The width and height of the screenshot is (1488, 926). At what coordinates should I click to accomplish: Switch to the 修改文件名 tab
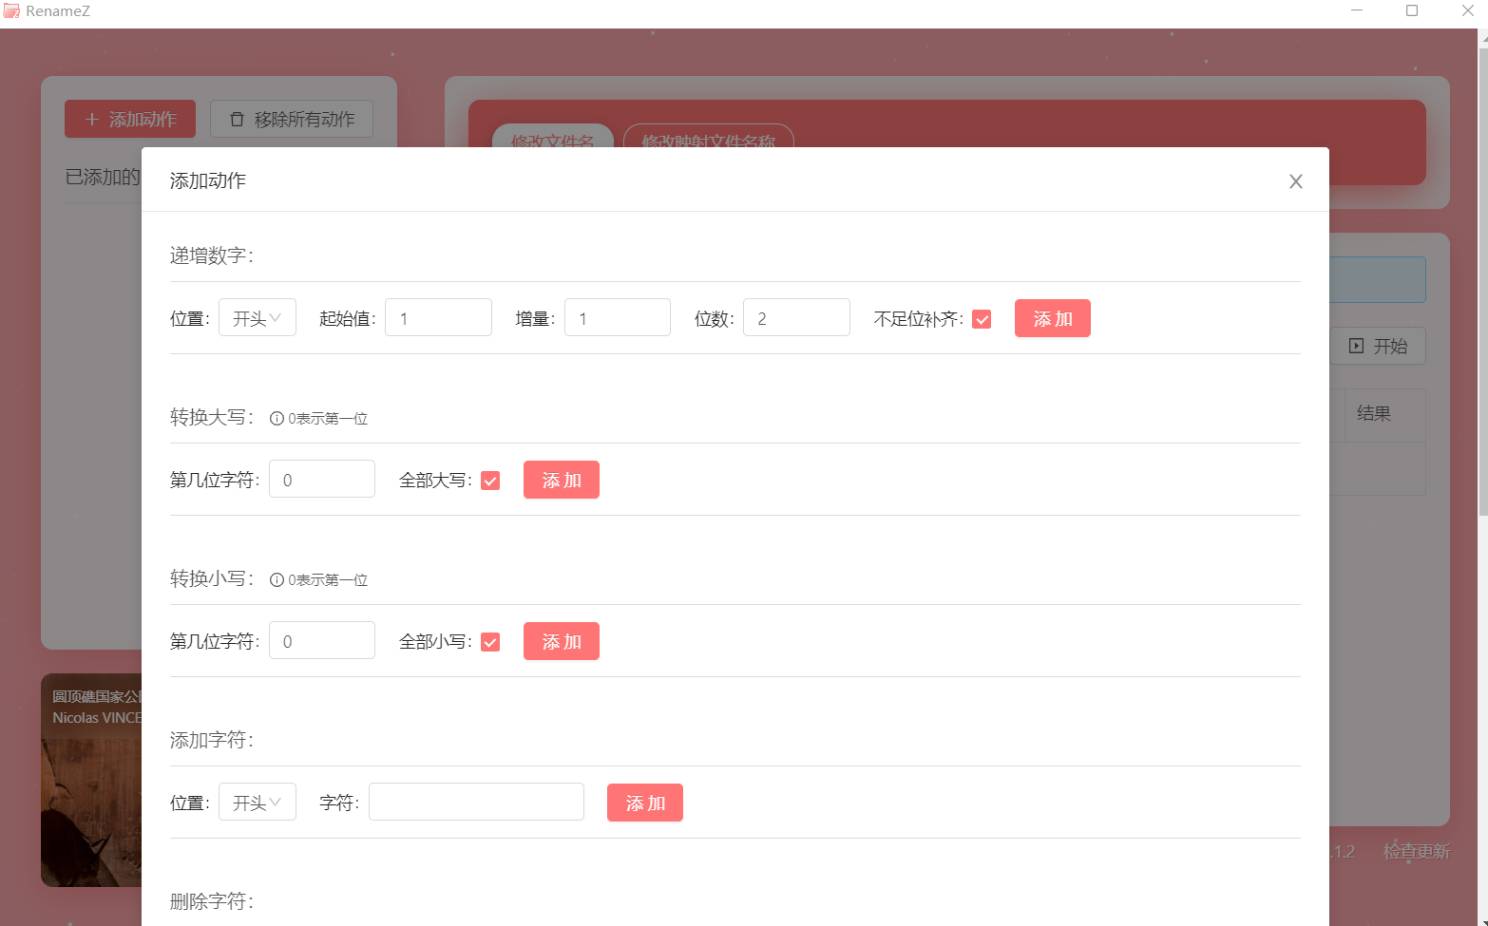[x=552, y=137]
